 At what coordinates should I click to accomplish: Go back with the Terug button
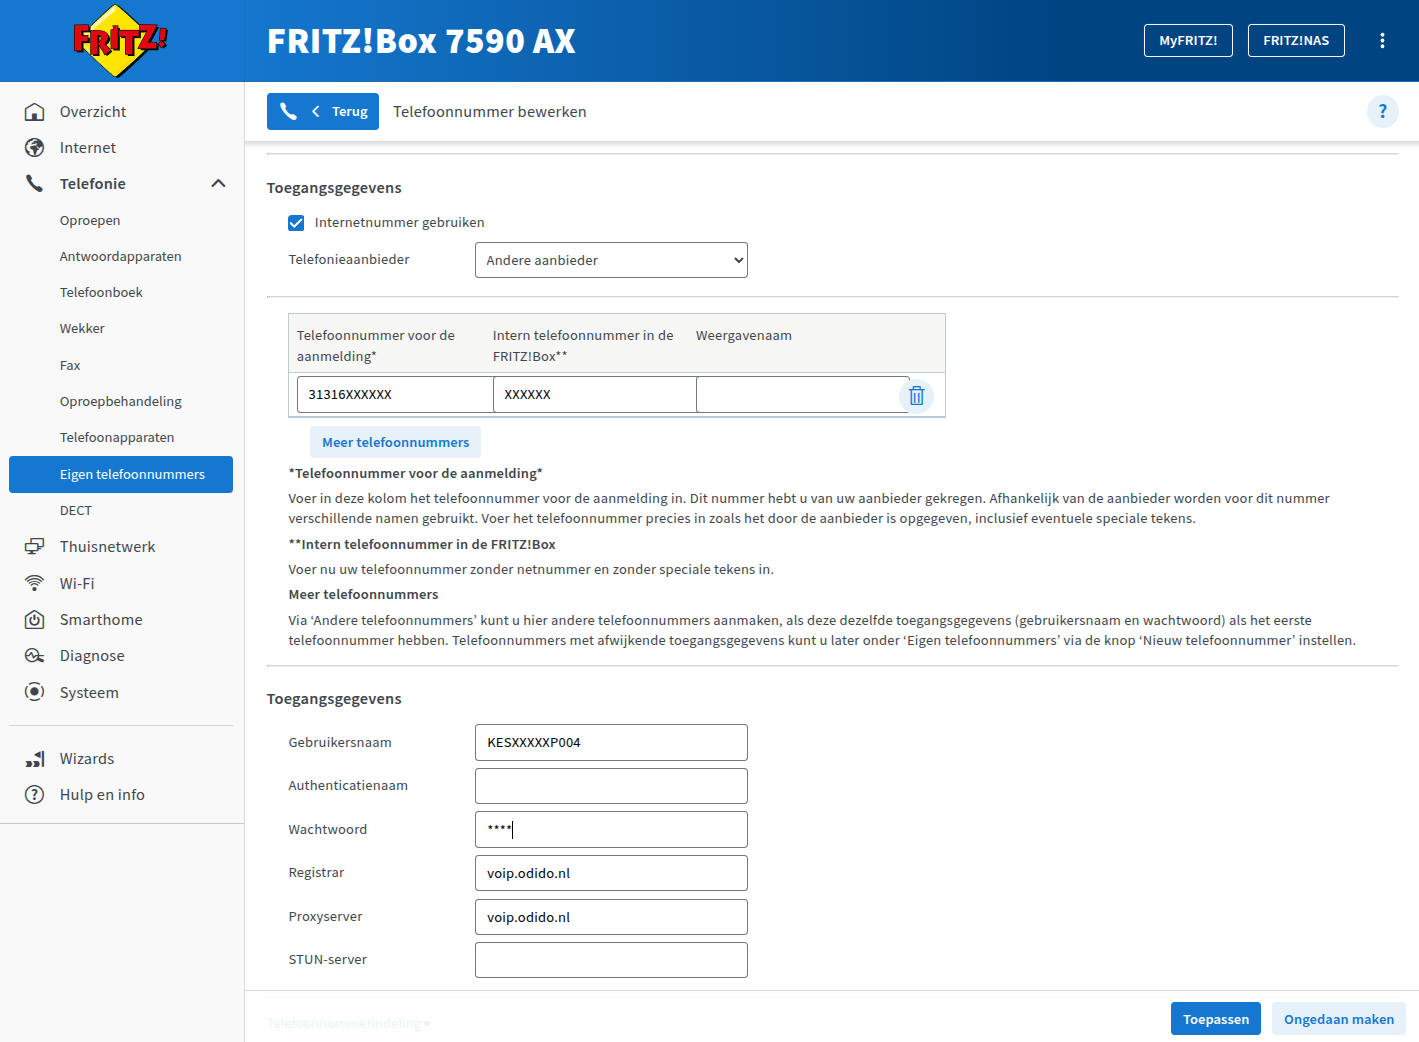[x=323, y=112]
